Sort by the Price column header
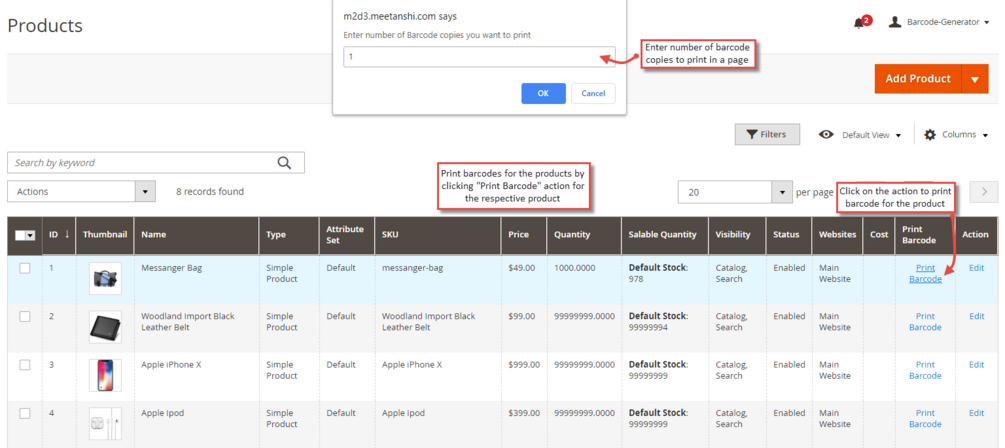Viewport: 1005px width, 448px height. point(519,235)
